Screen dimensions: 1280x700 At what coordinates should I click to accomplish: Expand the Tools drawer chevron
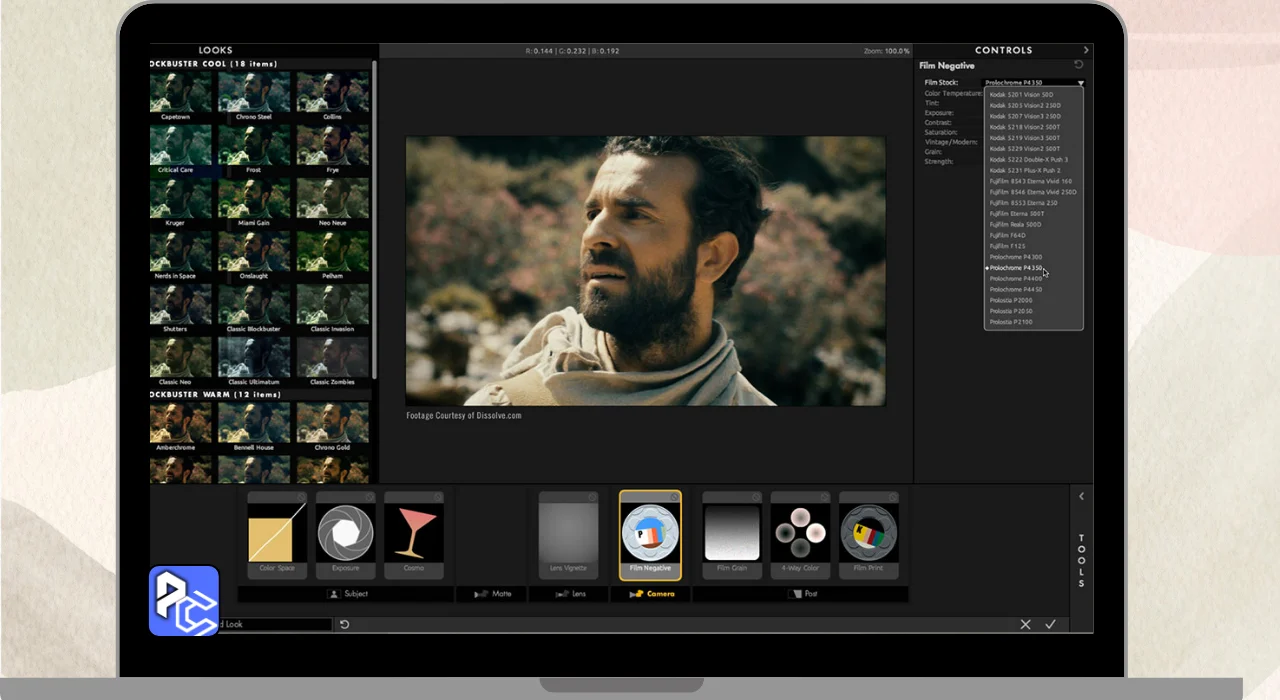tap(1081, 496)
